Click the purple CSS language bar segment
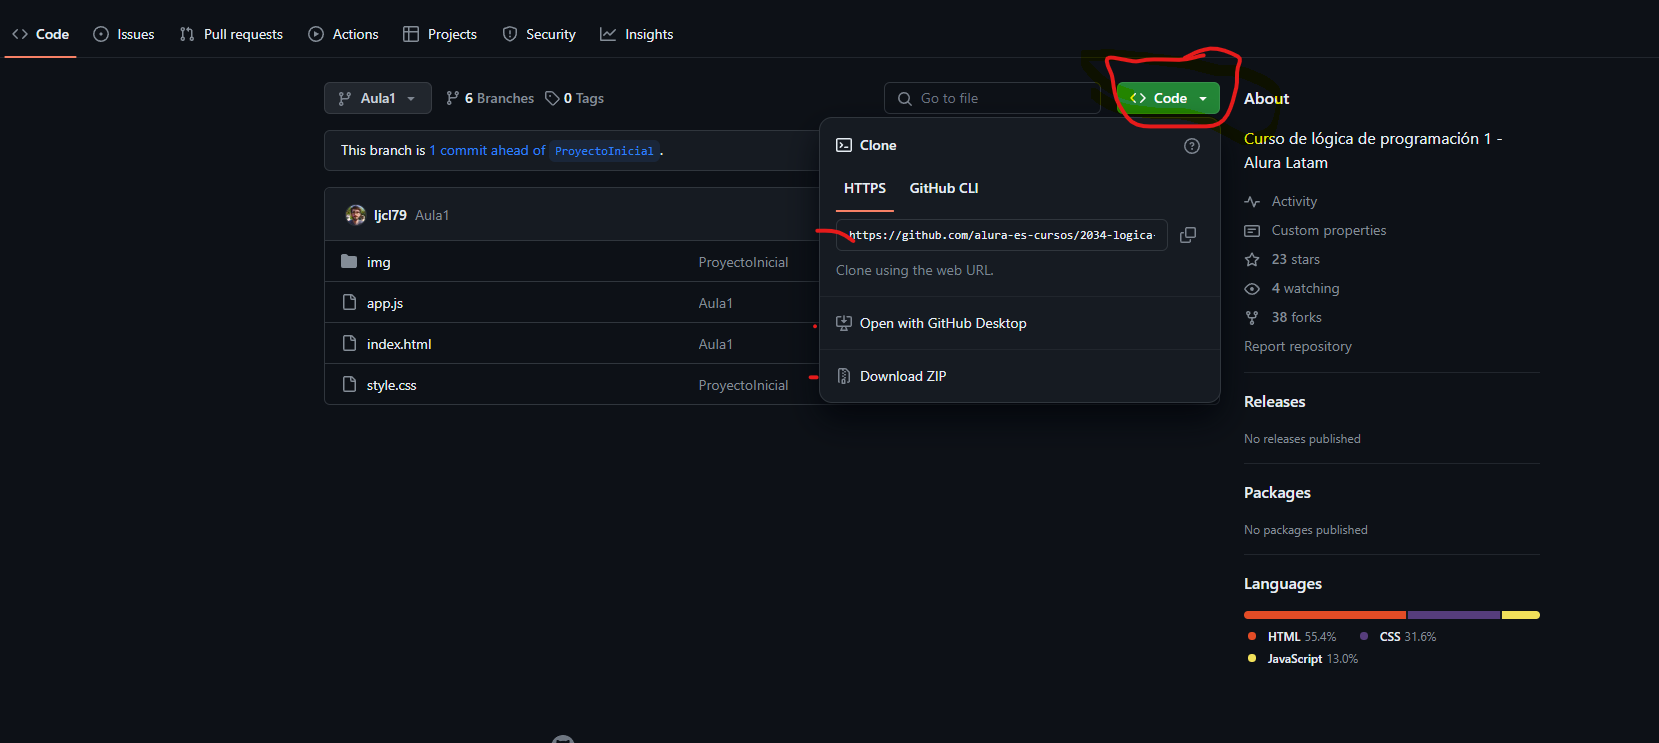This screenshot has width=1659, height=743. (x=1454, y=615)
